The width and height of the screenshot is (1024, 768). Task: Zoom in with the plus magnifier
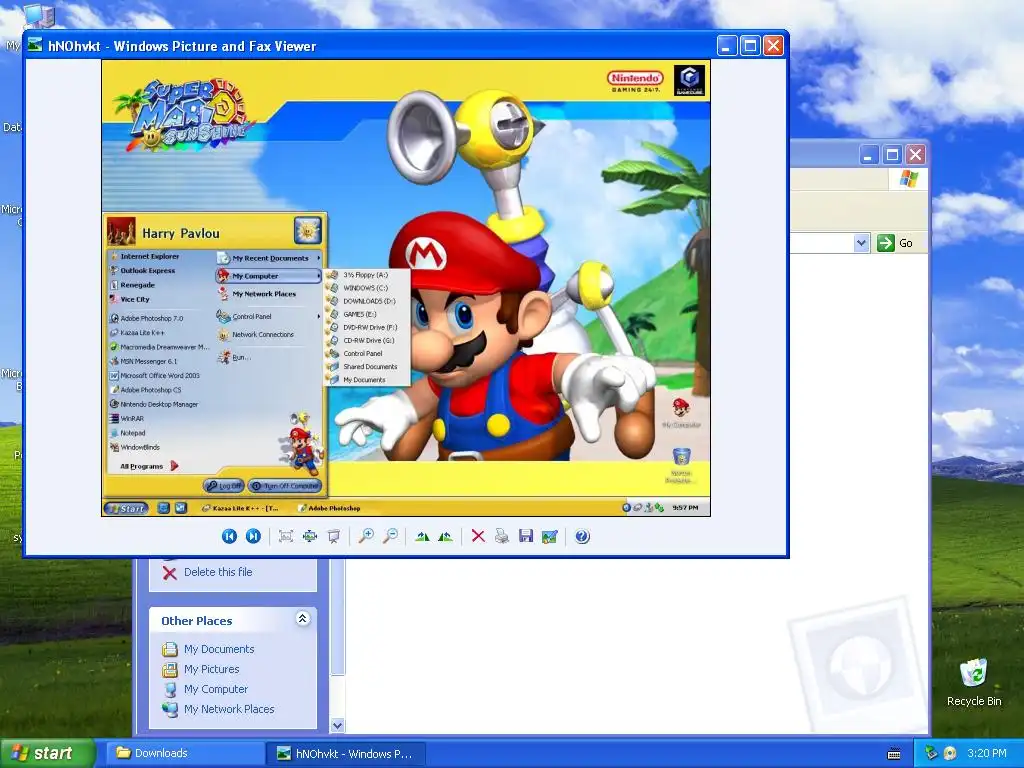tap(366, 536)
